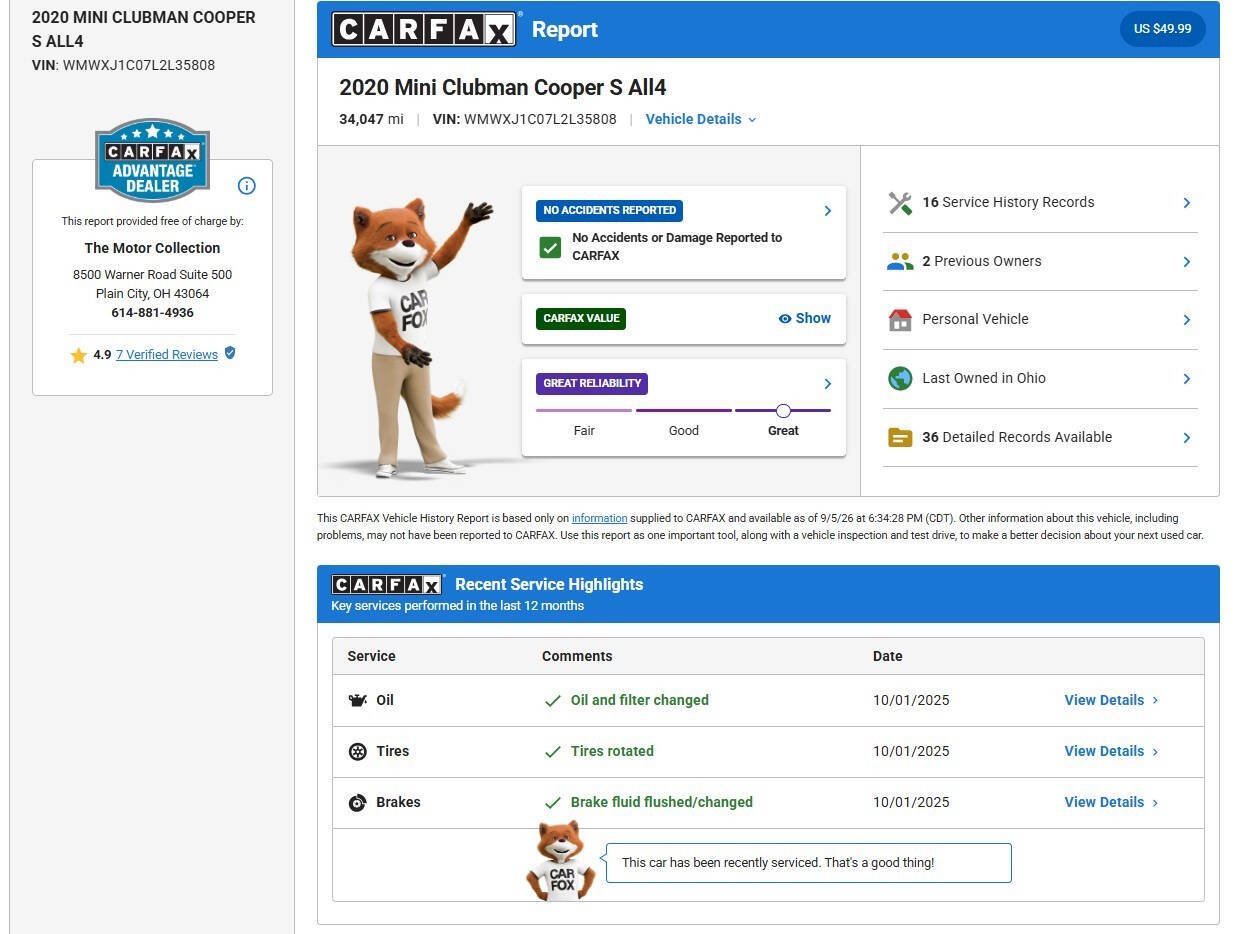Click the globe icon for Last Owned in Ohio
1235x934 pixels.
click(x=900, y=379)
